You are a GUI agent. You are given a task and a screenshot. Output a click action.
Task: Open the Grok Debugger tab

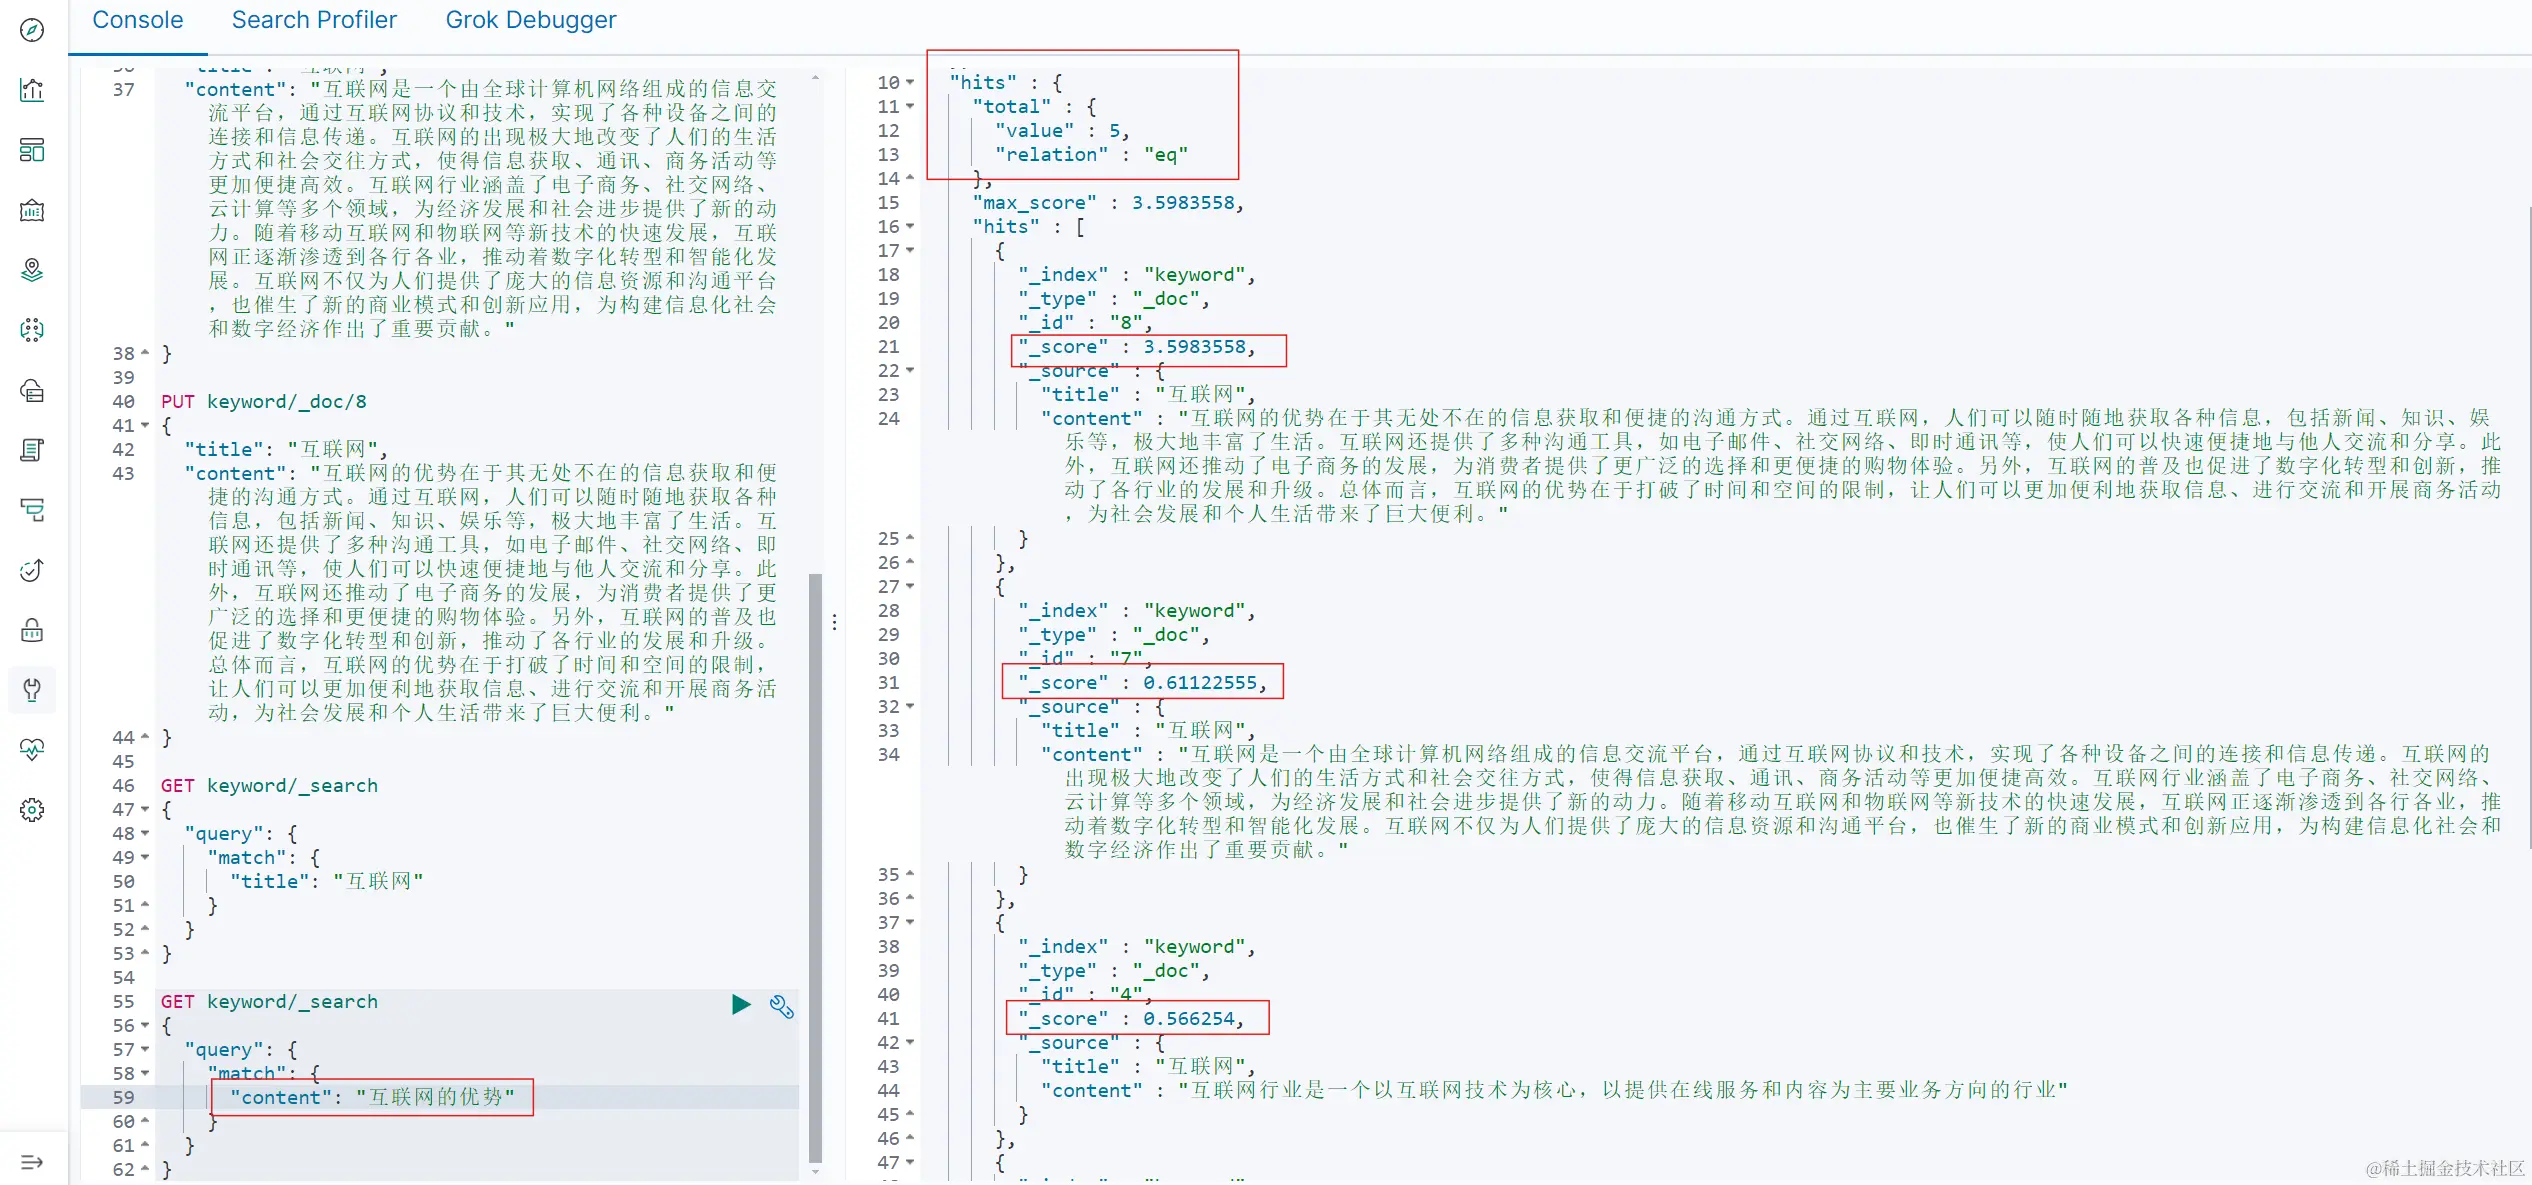(531, 19)
